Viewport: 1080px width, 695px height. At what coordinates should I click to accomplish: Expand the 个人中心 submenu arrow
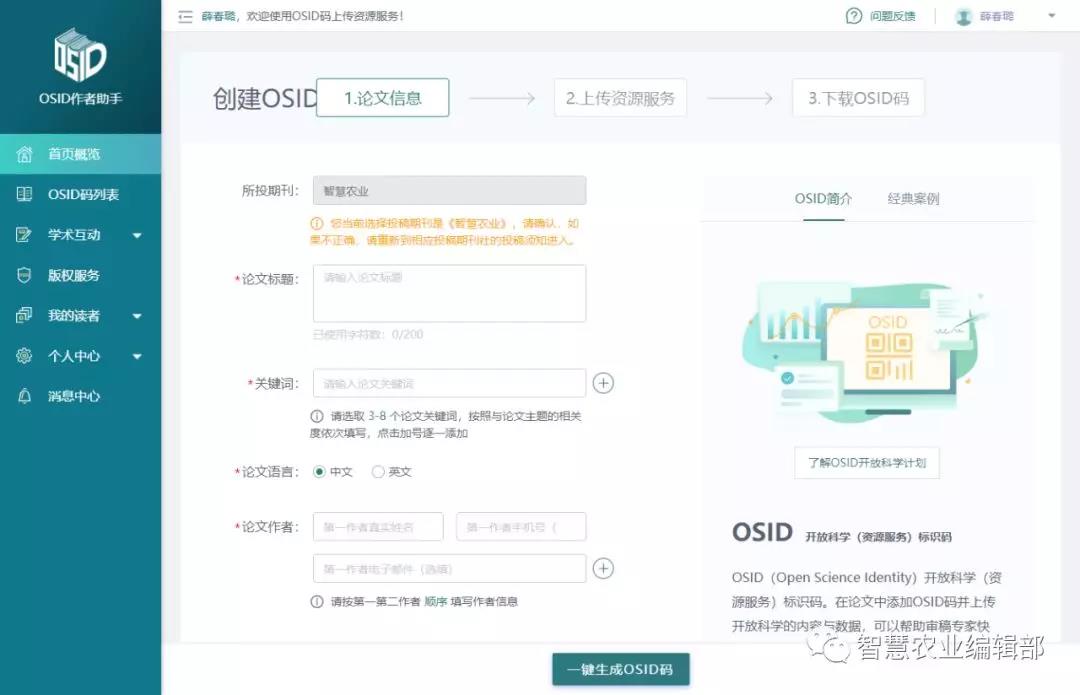click(x=137, y=356)
